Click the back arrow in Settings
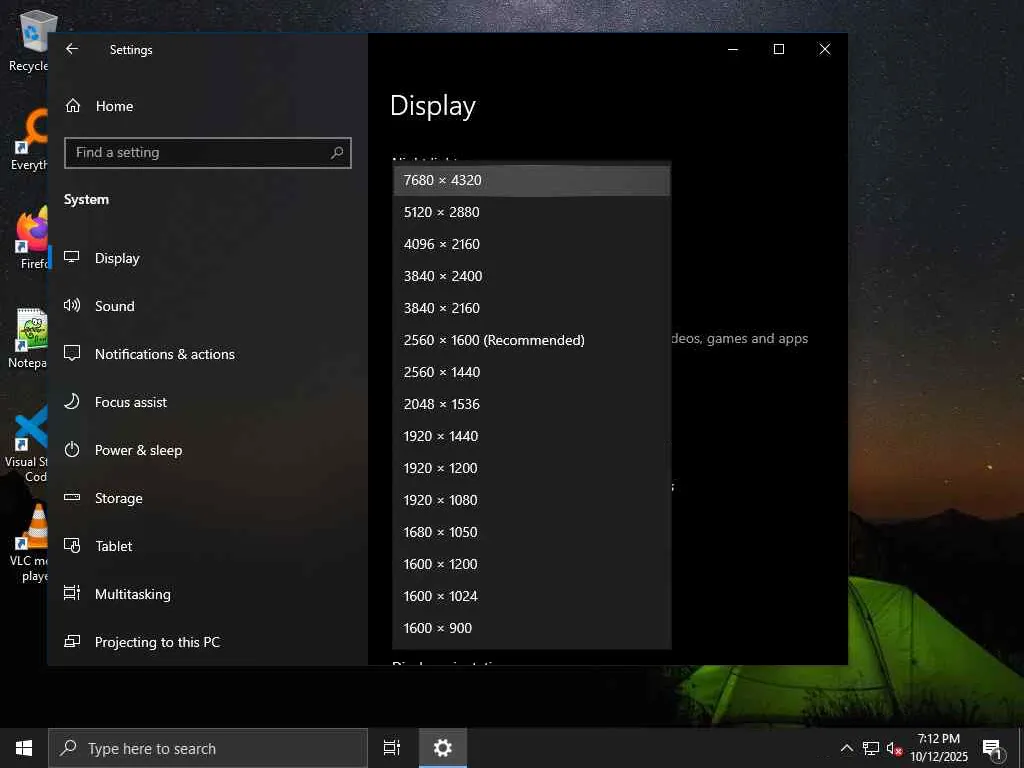 (72, 49)
